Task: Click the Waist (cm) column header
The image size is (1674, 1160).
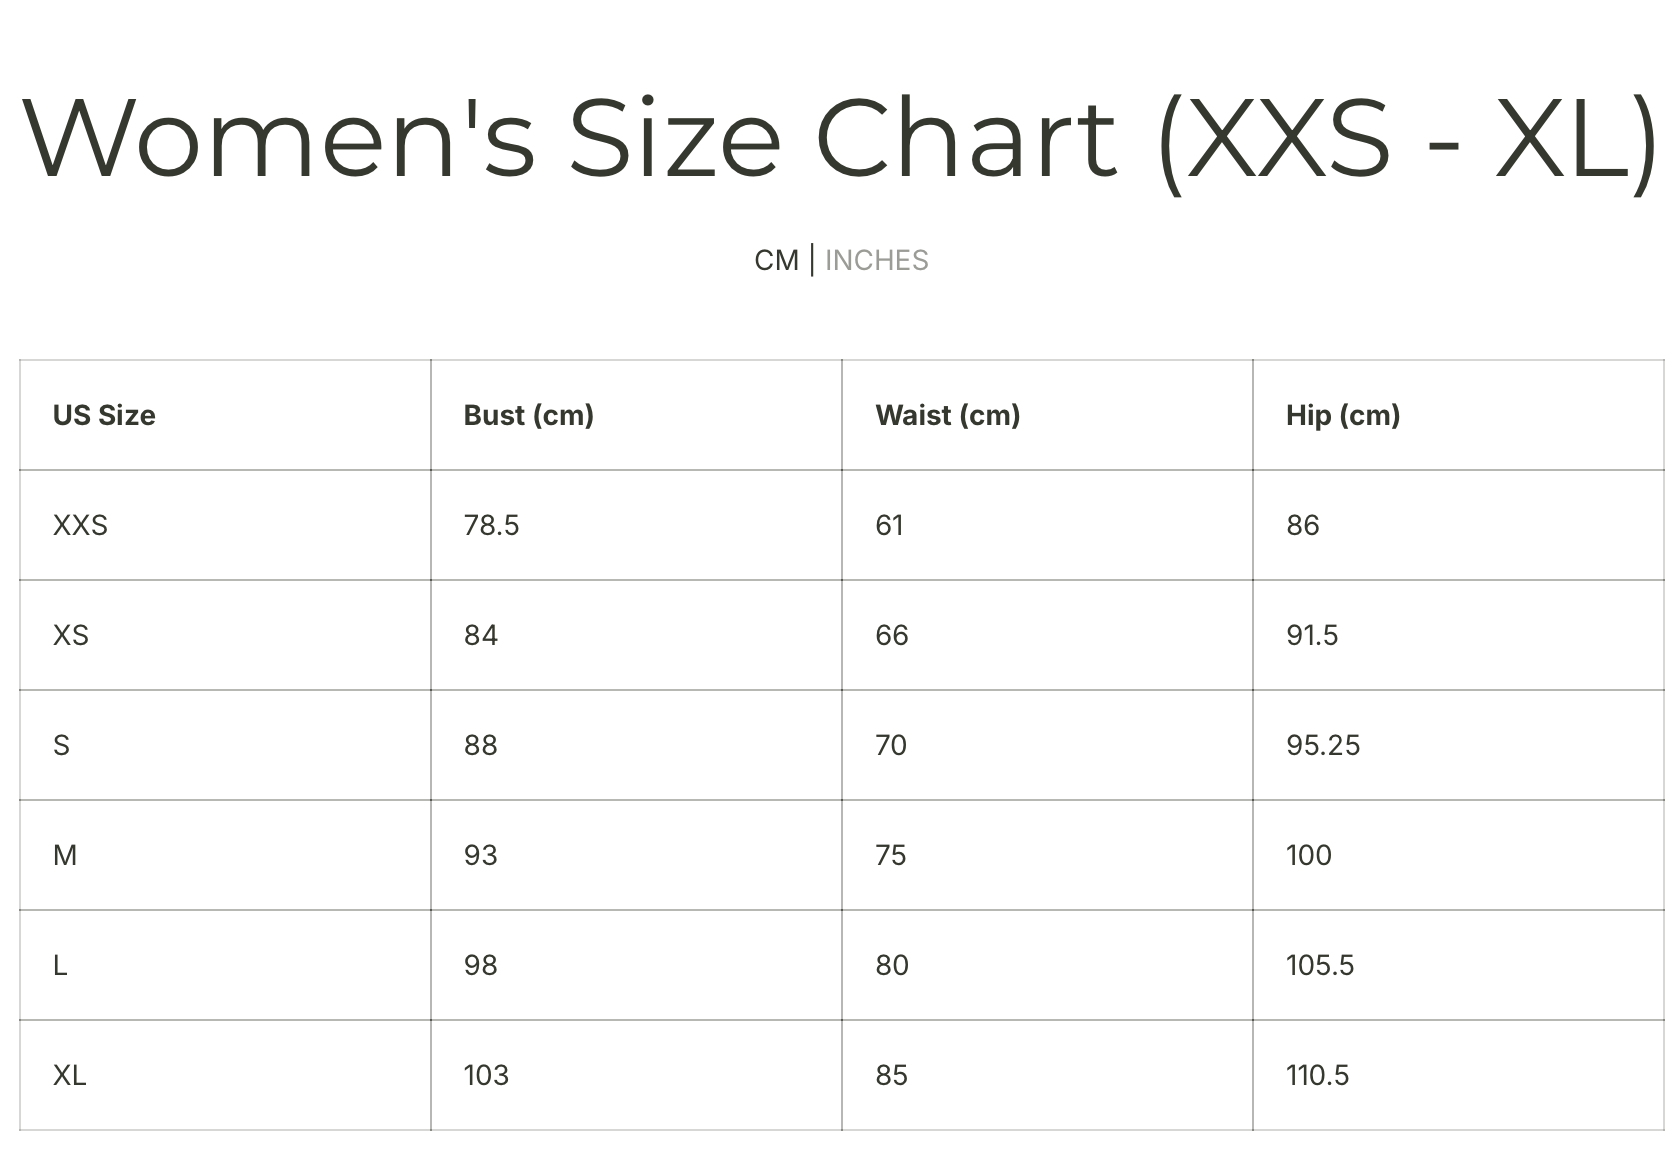Action: tap(947, 415)
